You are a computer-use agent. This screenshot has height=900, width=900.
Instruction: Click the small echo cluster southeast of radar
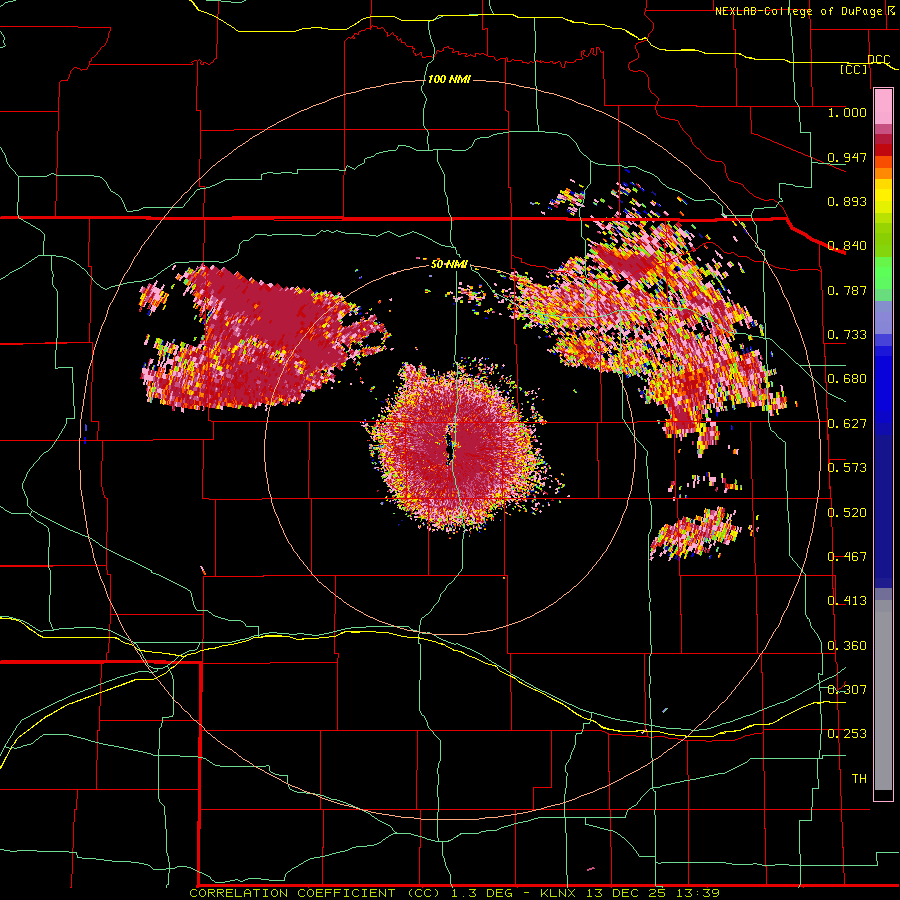point(696,533)
